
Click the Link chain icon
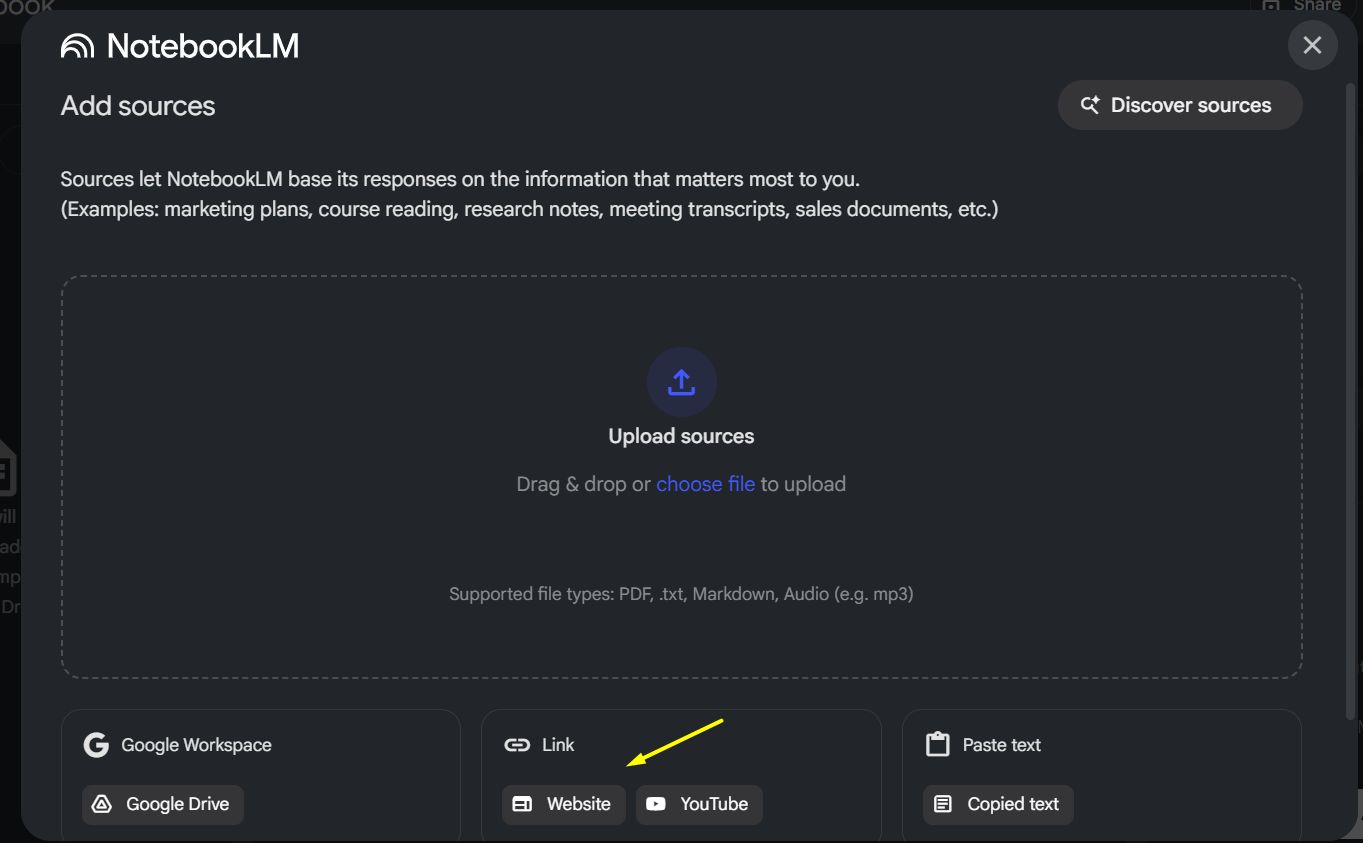point(517,745)
